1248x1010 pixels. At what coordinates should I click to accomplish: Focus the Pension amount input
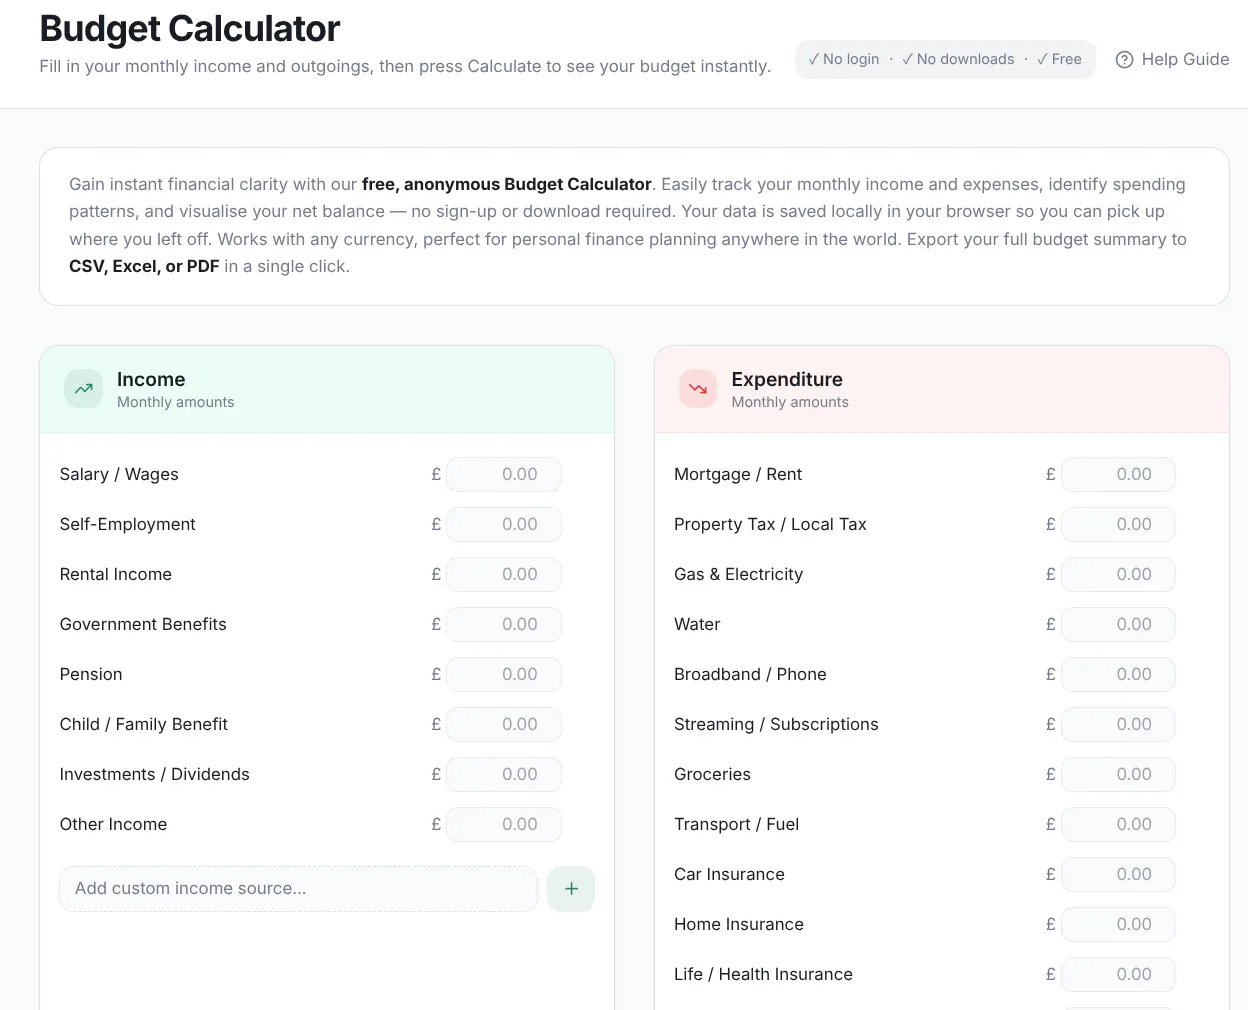pos(504,674)
